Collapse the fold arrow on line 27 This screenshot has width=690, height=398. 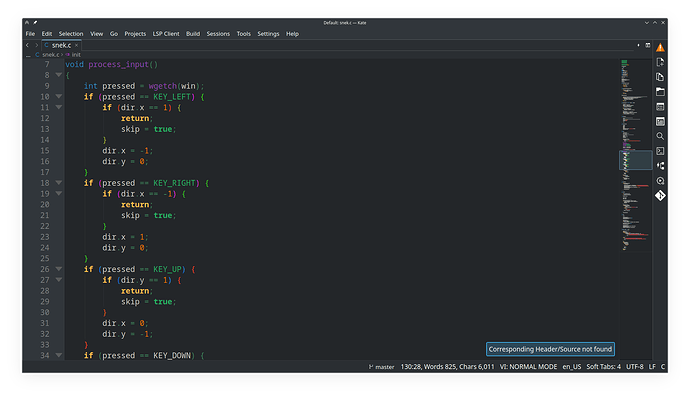[59, 280]
